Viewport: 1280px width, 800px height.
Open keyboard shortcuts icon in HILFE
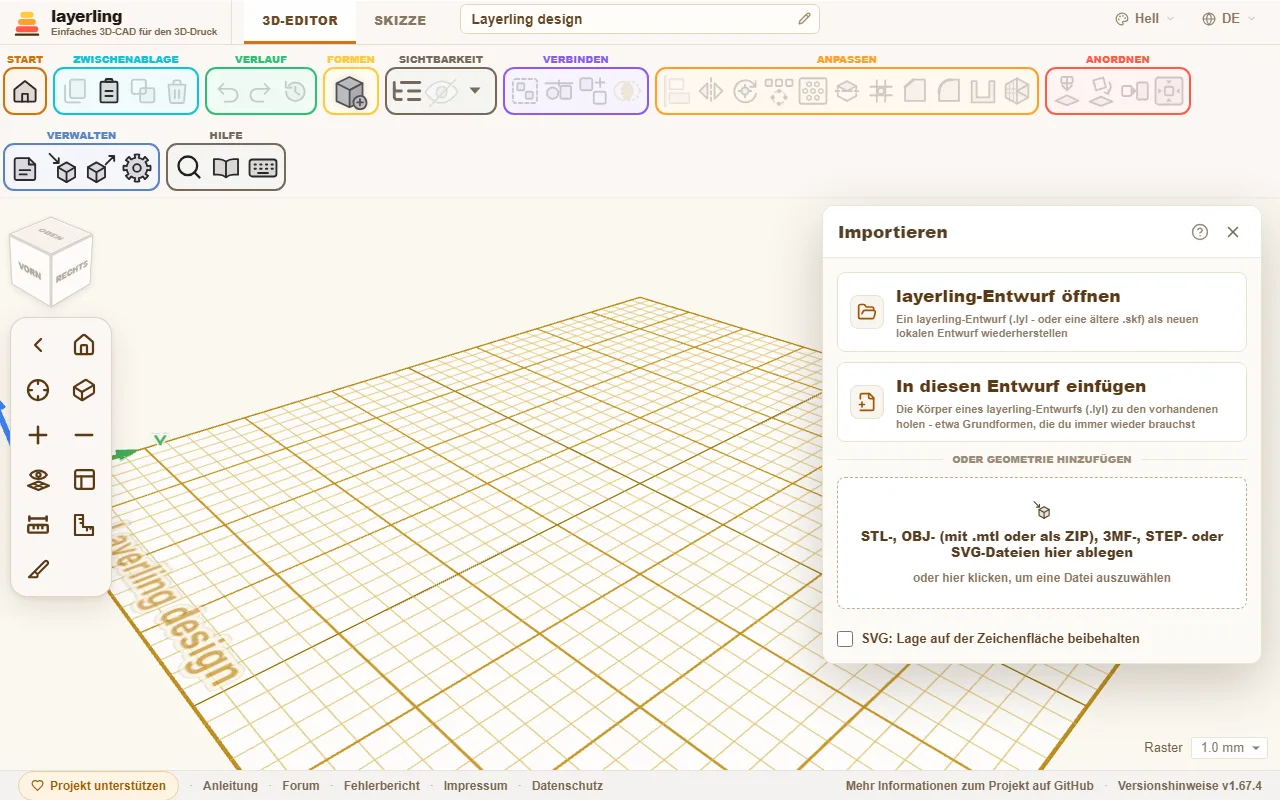(263, 168)
